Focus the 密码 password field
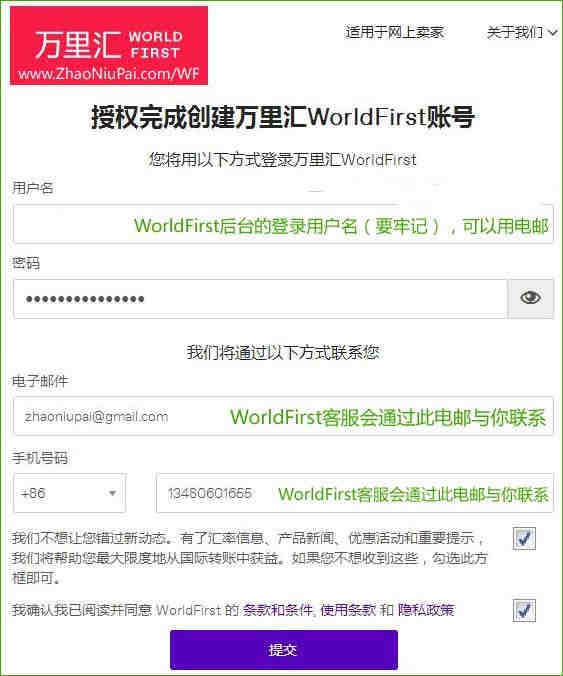This screenshot has width=563, height=676. (x=260, y=299)
